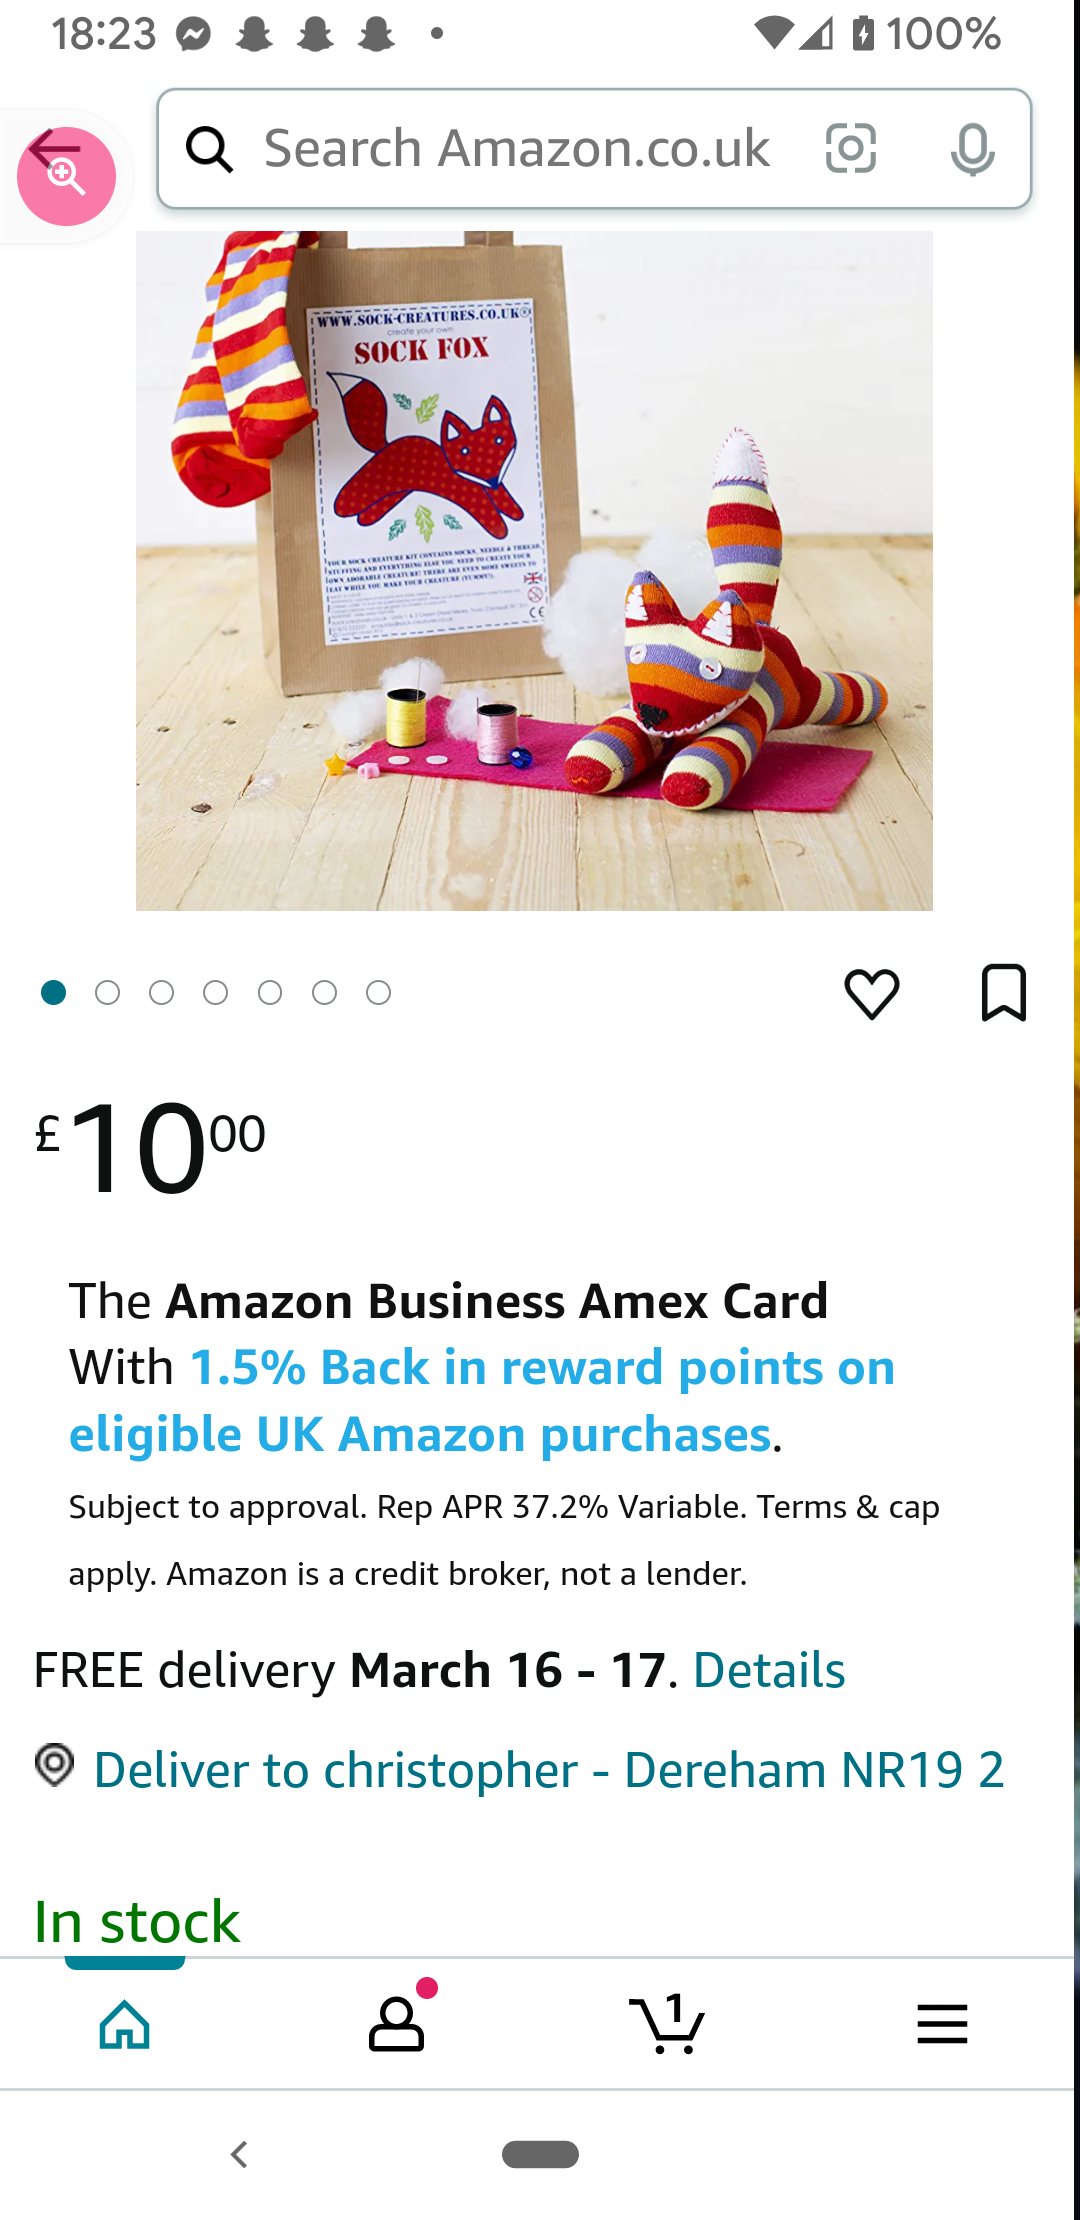
Task: Open 1.5% Back reward points offer link
Action: click(482, 1401)
